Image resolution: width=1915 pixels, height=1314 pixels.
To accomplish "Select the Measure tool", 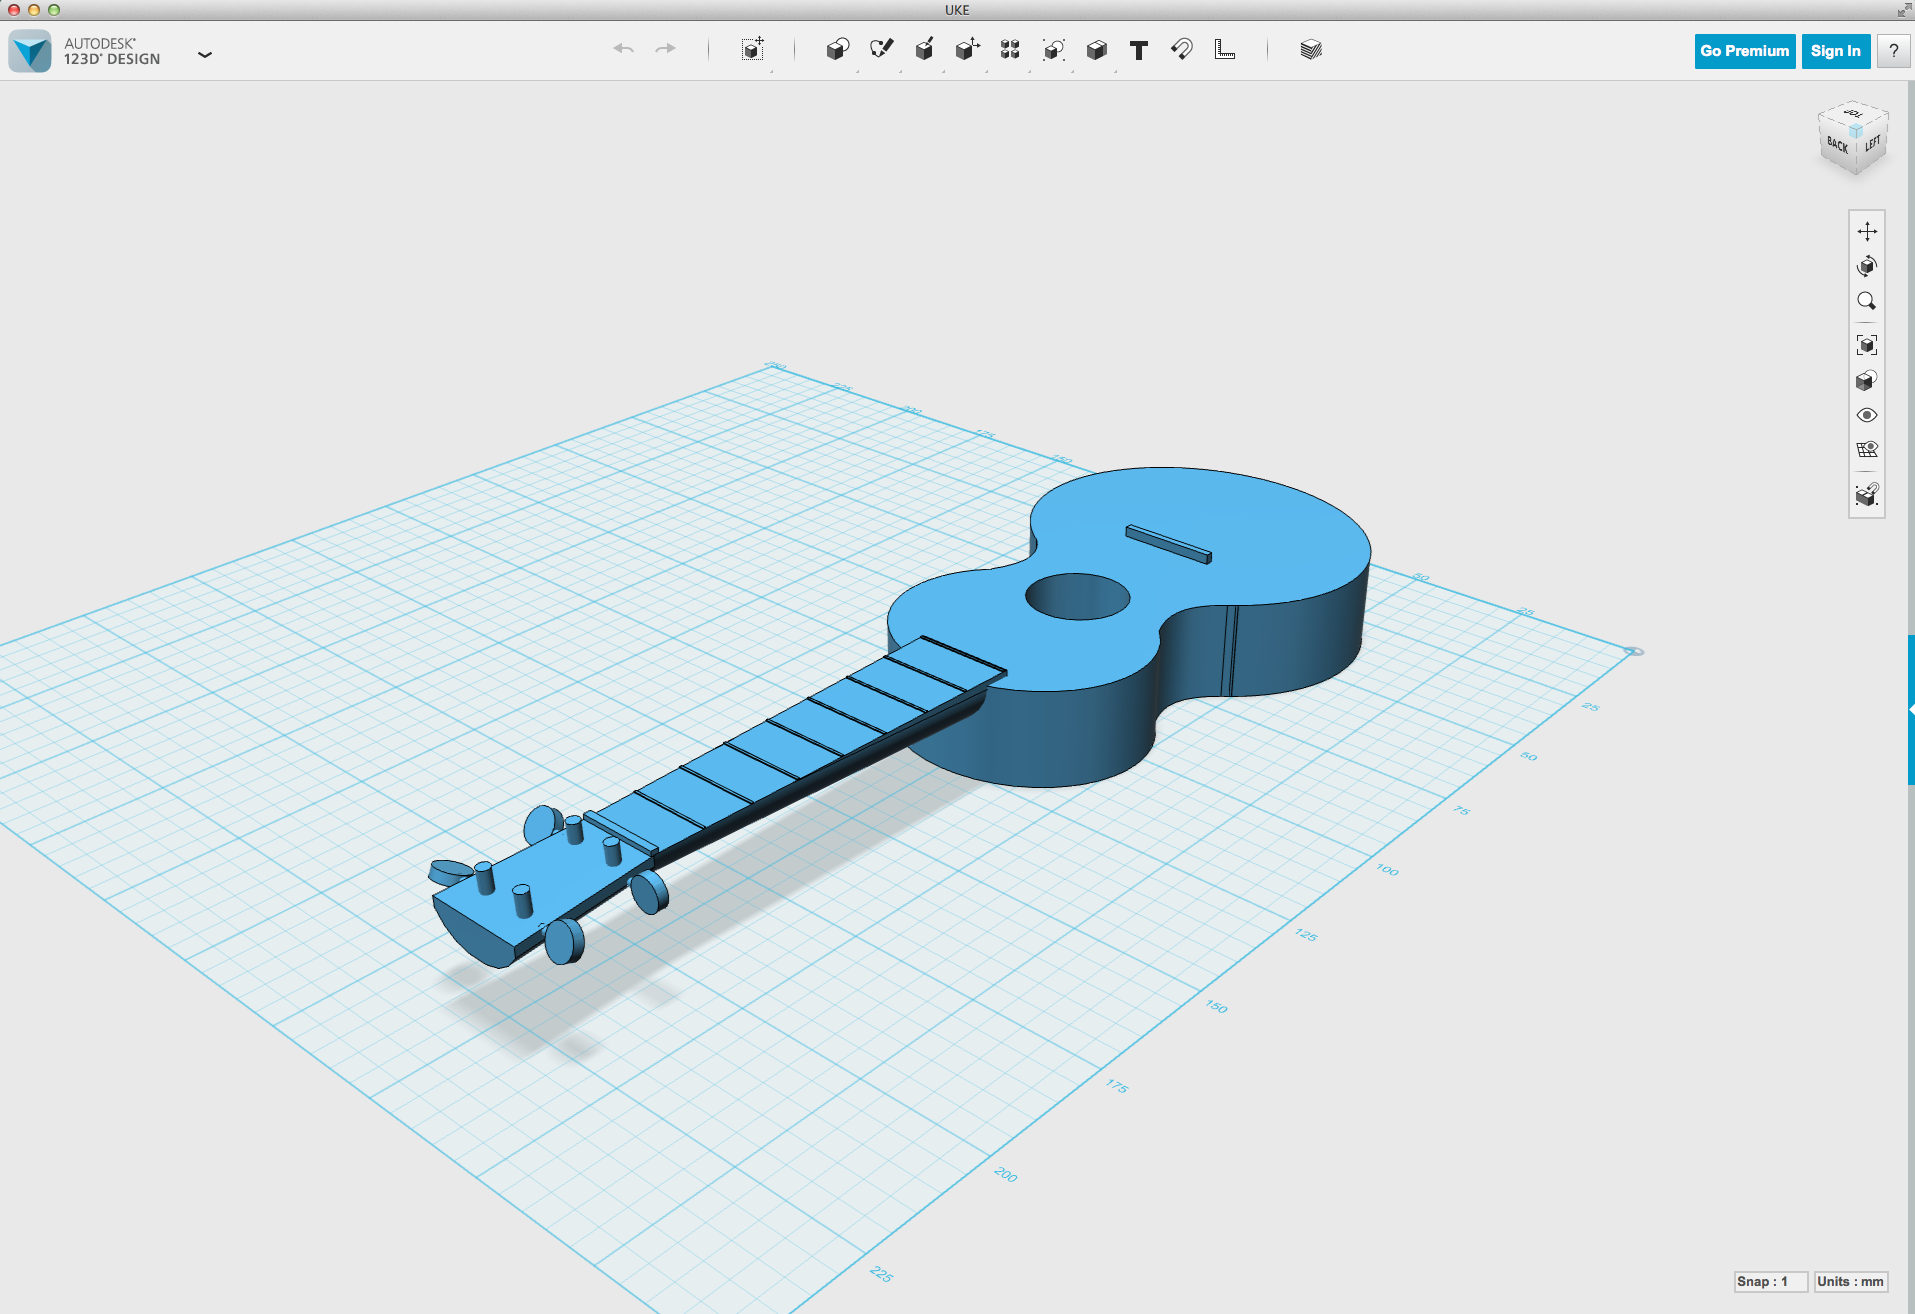I will click(1225, 49).
